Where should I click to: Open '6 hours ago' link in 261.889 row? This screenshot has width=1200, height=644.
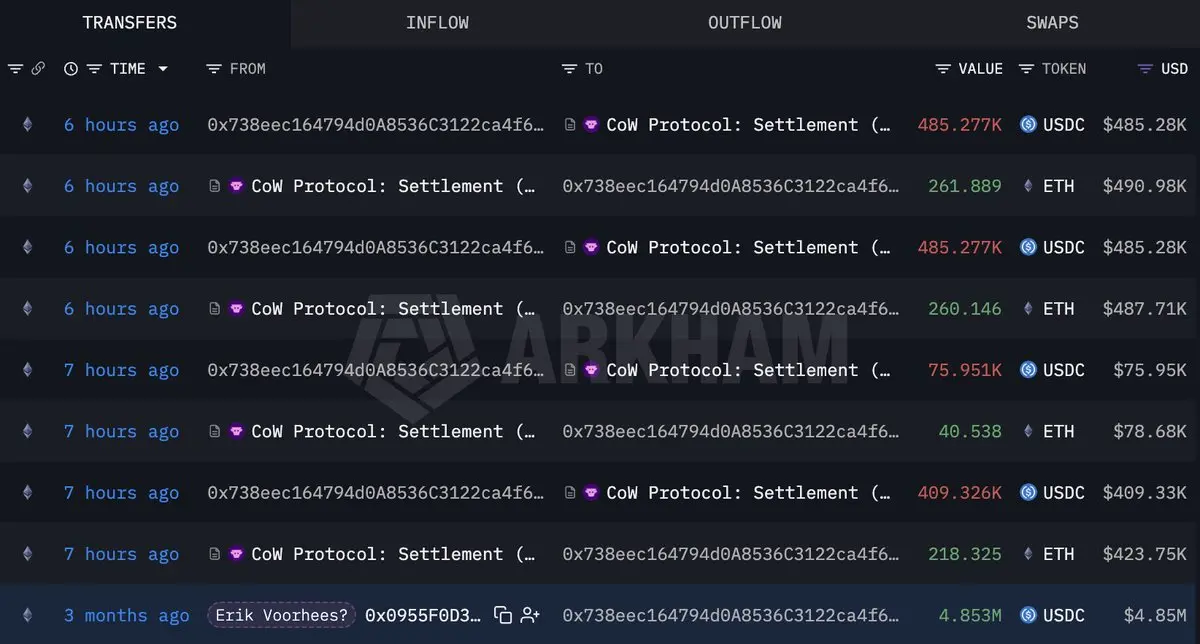pyautogui.click(x=121, y=186)
